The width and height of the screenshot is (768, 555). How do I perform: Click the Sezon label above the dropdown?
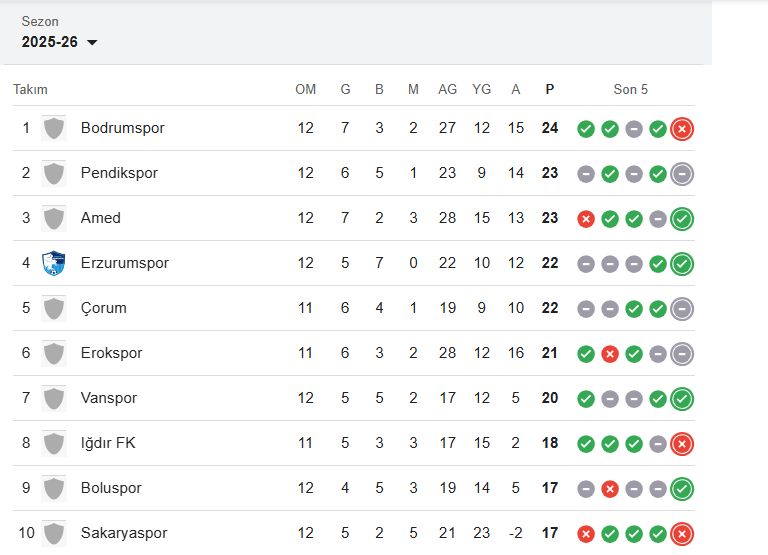40,21
